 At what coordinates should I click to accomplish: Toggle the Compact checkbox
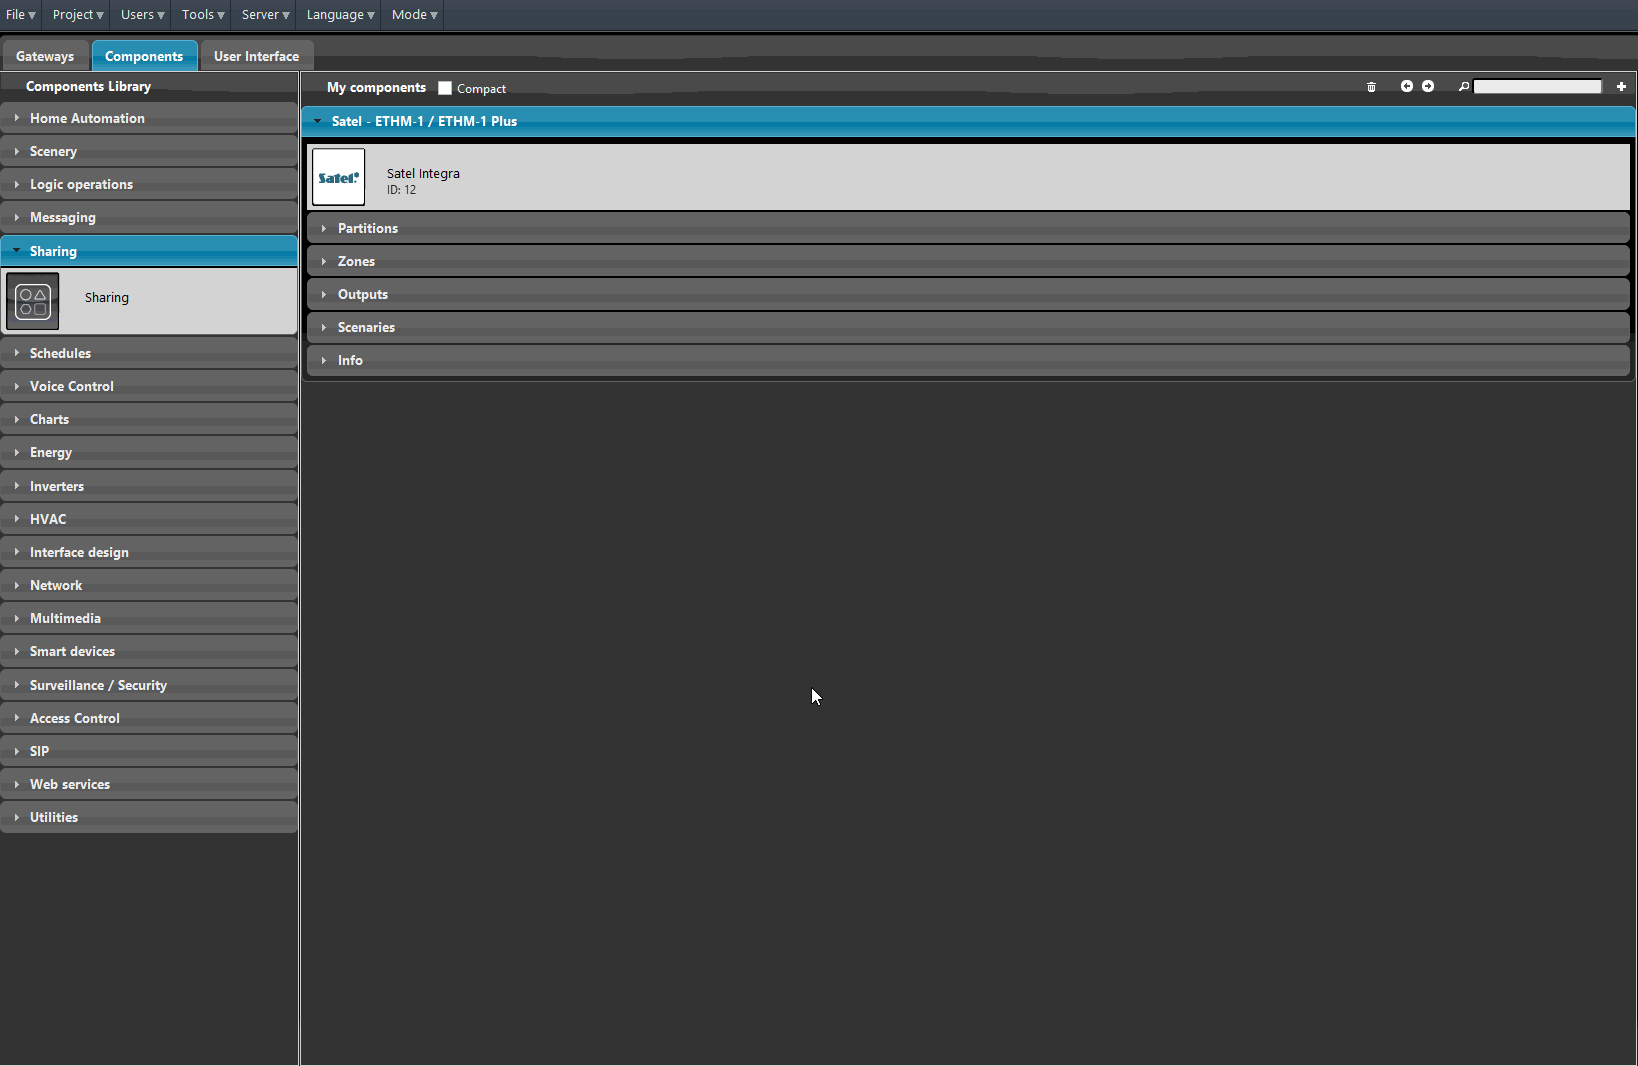click(445, 88)
